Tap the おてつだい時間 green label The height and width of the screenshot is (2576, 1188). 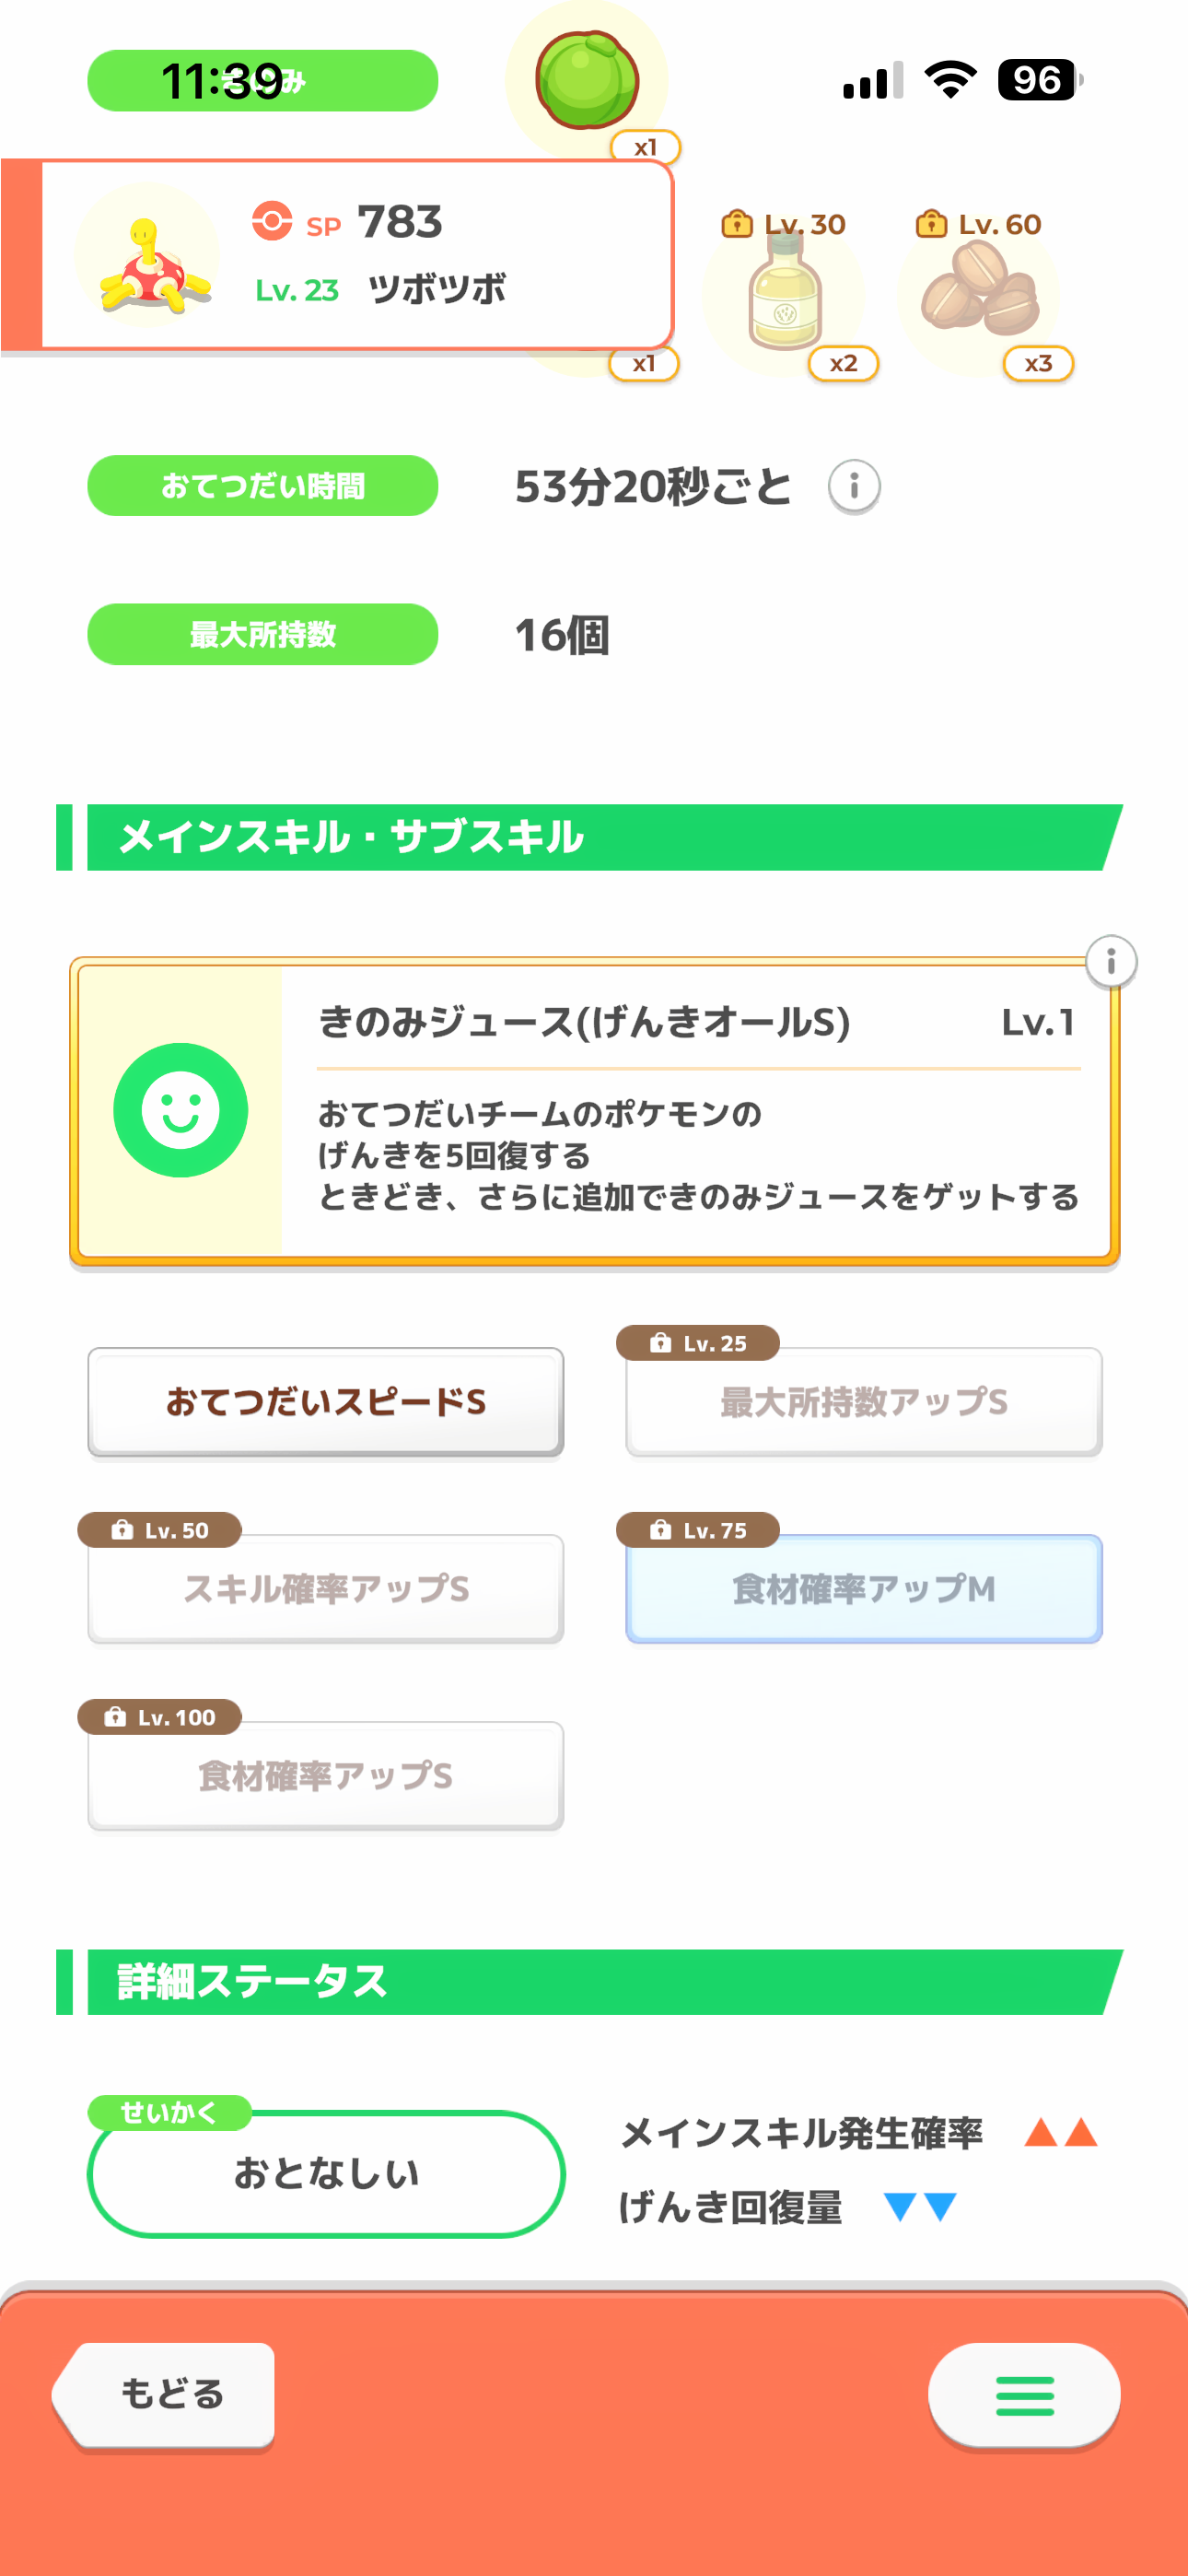coord(263,486)
